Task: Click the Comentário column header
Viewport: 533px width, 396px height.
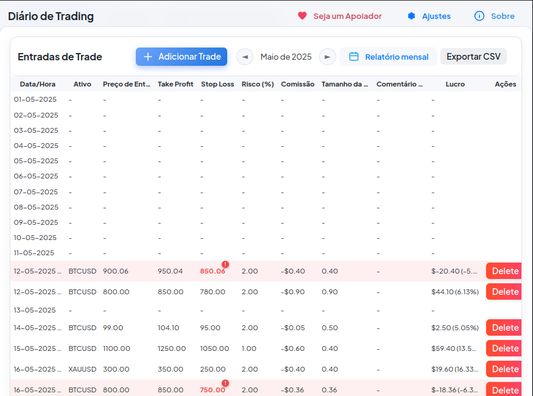Action: click(x=399, y=84)
